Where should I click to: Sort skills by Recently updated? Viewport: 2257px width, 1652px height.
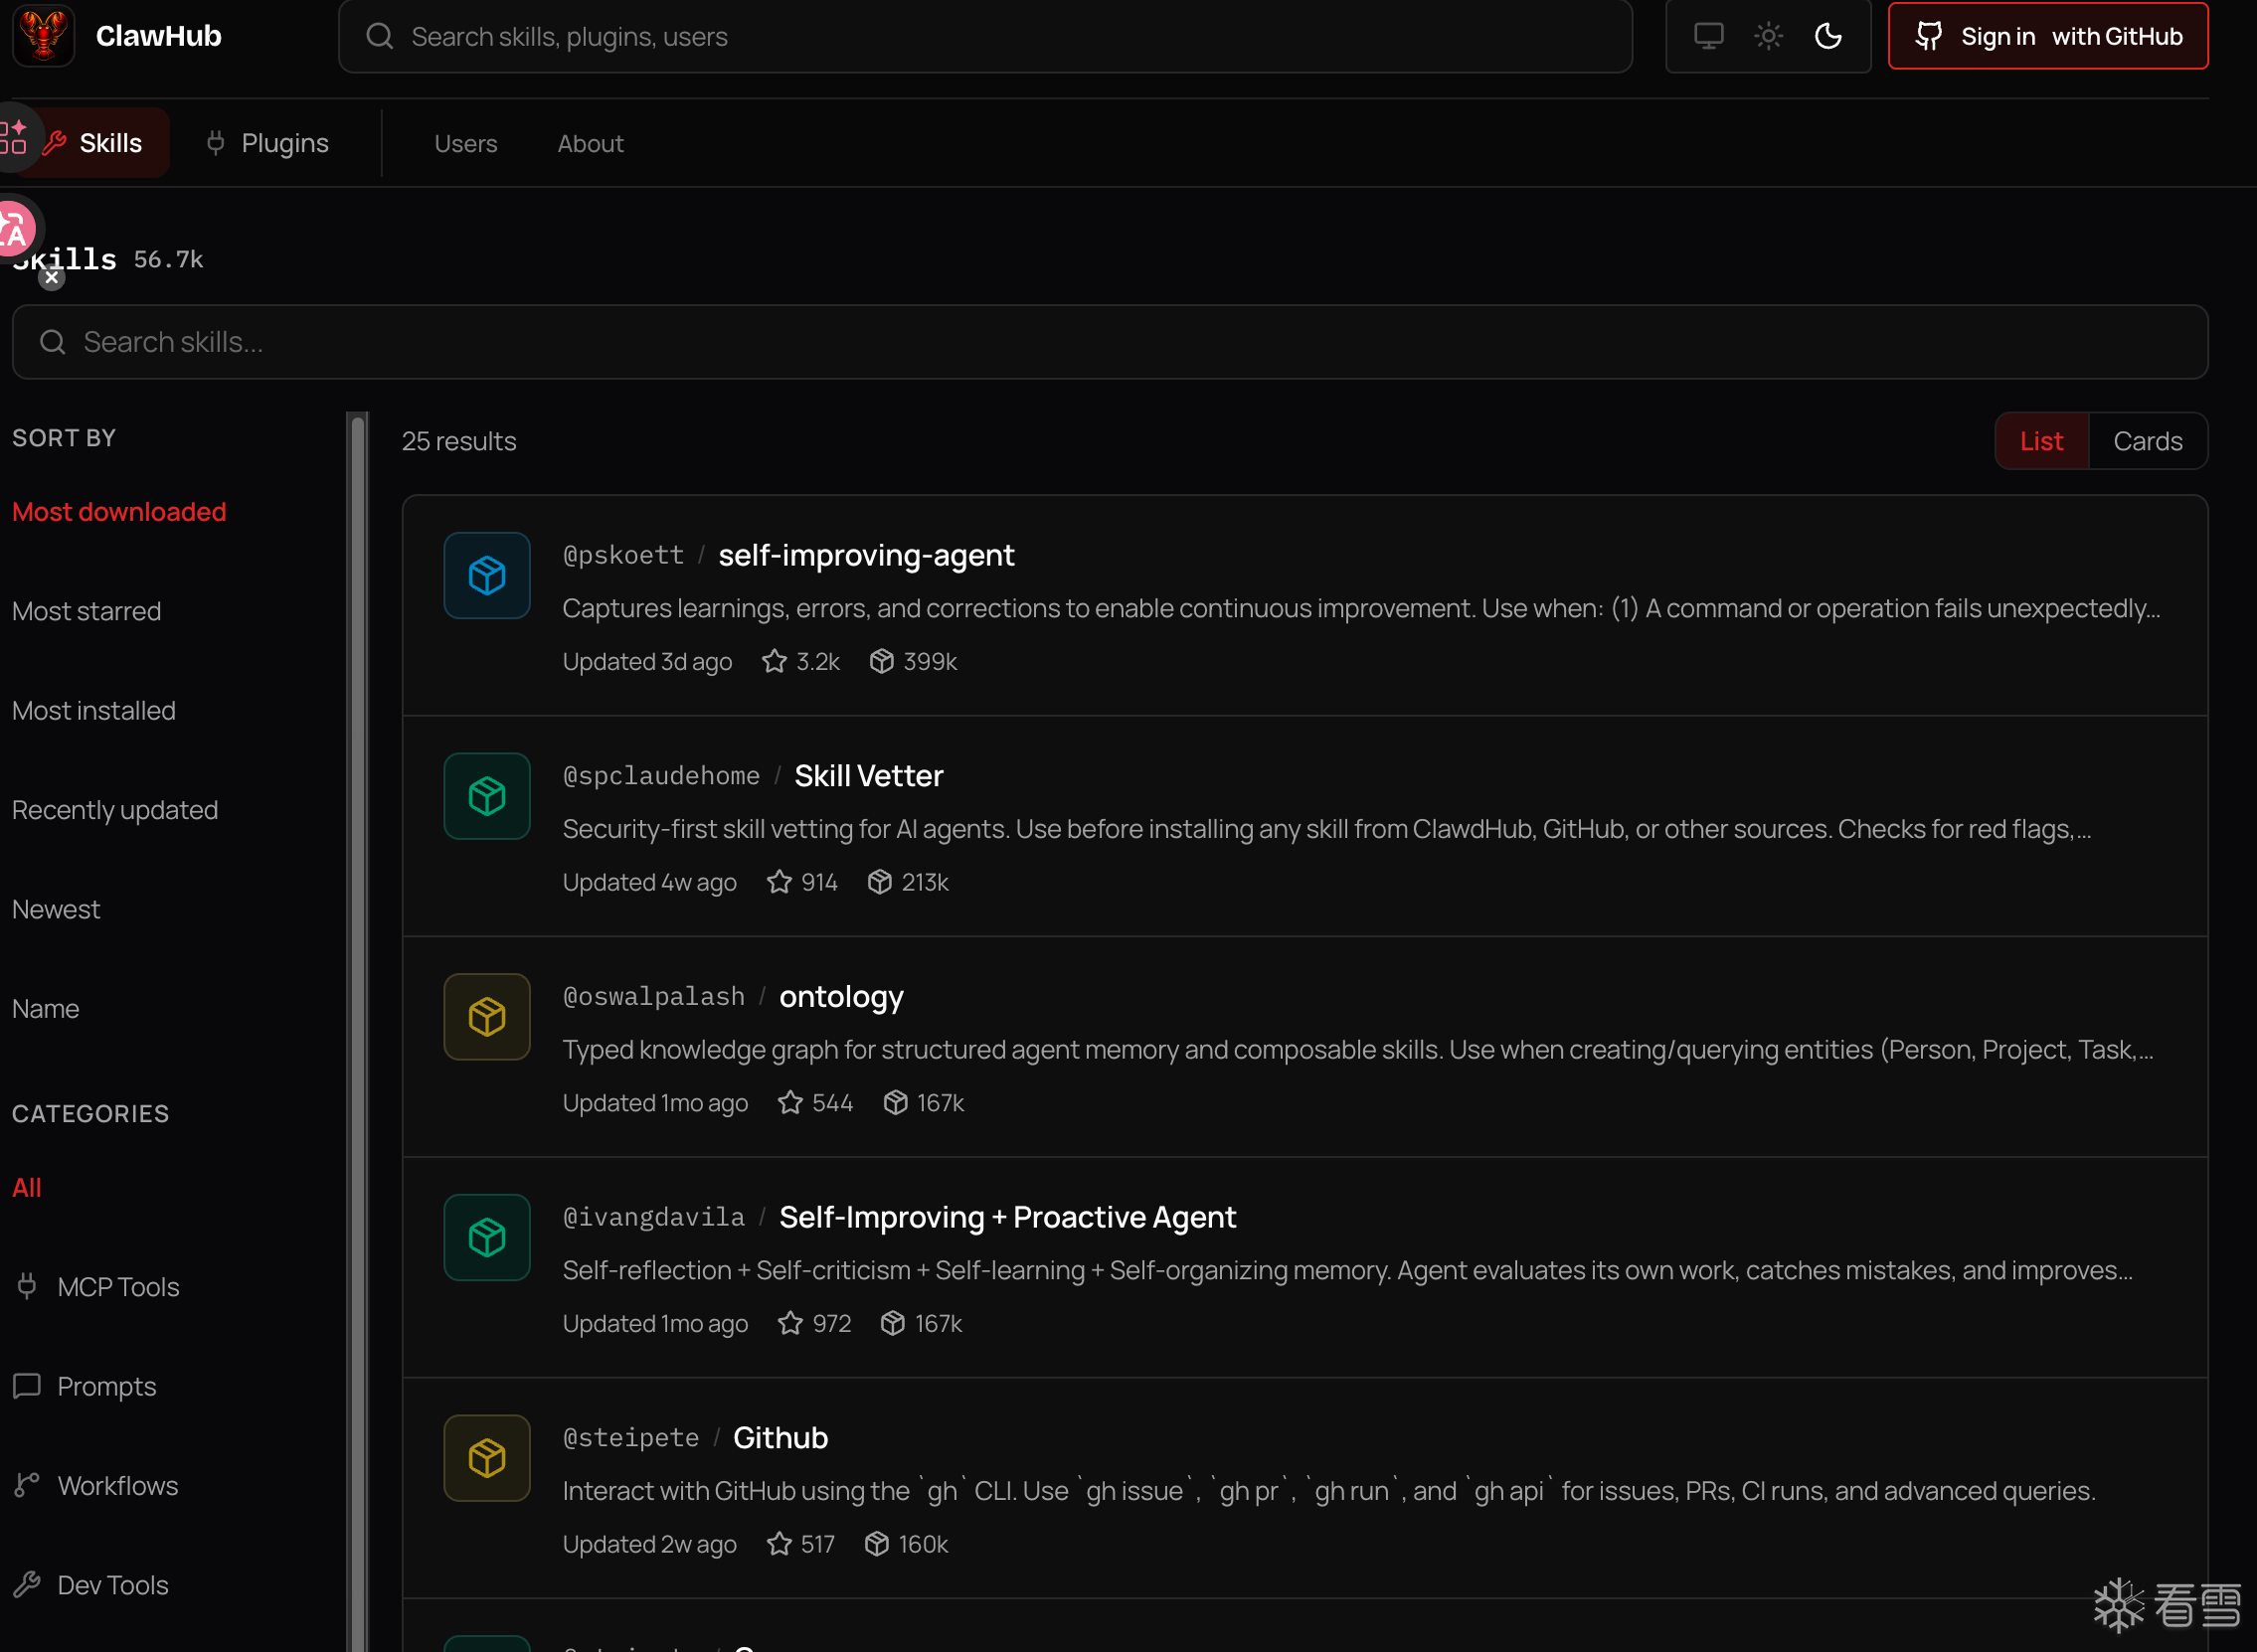click(115, 810)
